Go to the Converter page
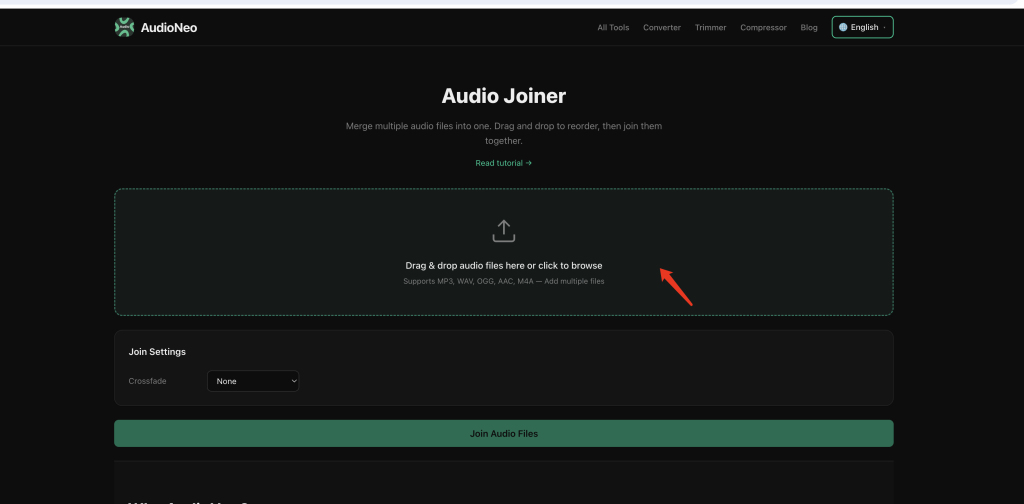1024x504 pixels. 662,27
